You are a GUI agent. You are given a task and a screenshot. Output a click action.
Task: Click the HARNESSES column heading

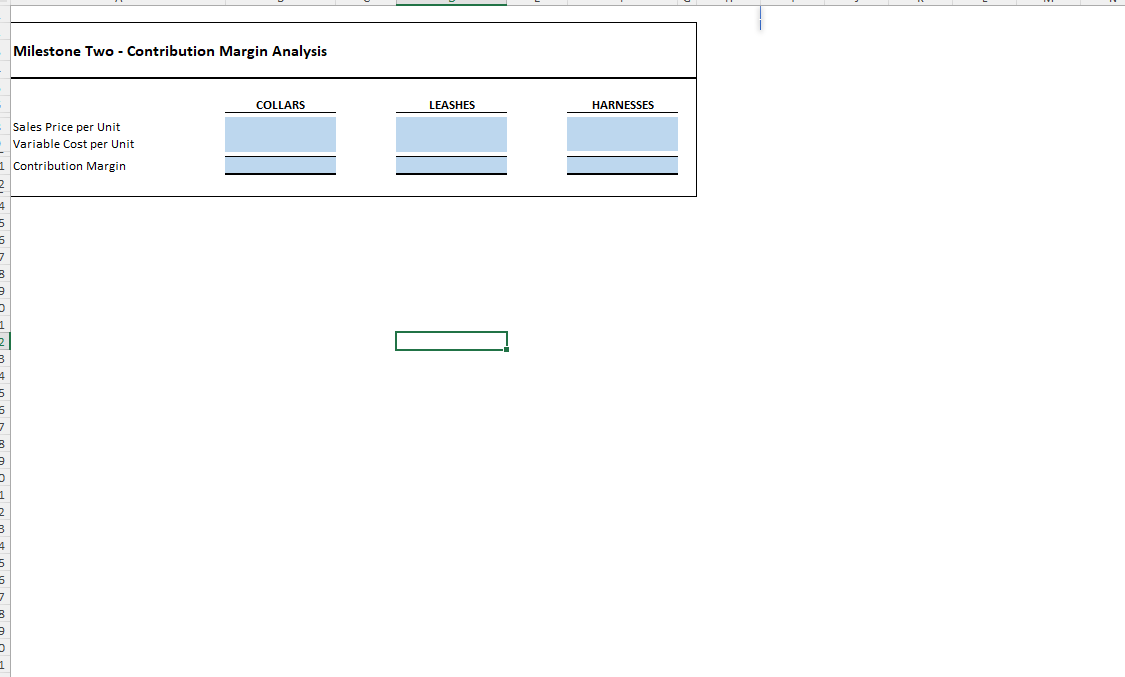[622, 105]
